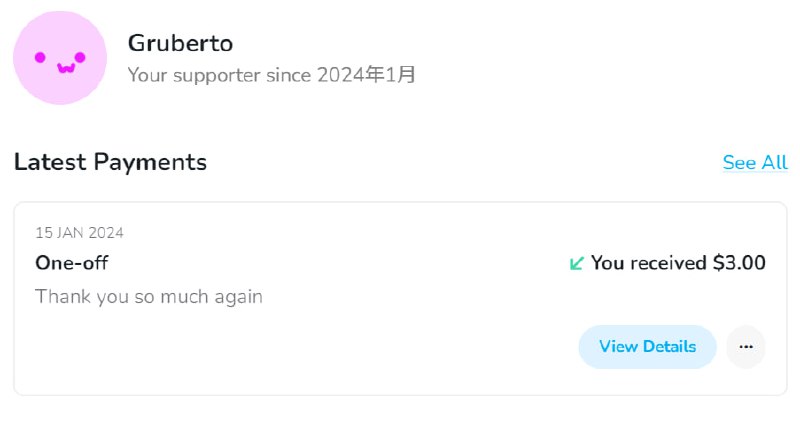Viewport: 800px width, 445px height.
Task: Click the 15 JAN 2024 payment date
Action: (79, 233)
